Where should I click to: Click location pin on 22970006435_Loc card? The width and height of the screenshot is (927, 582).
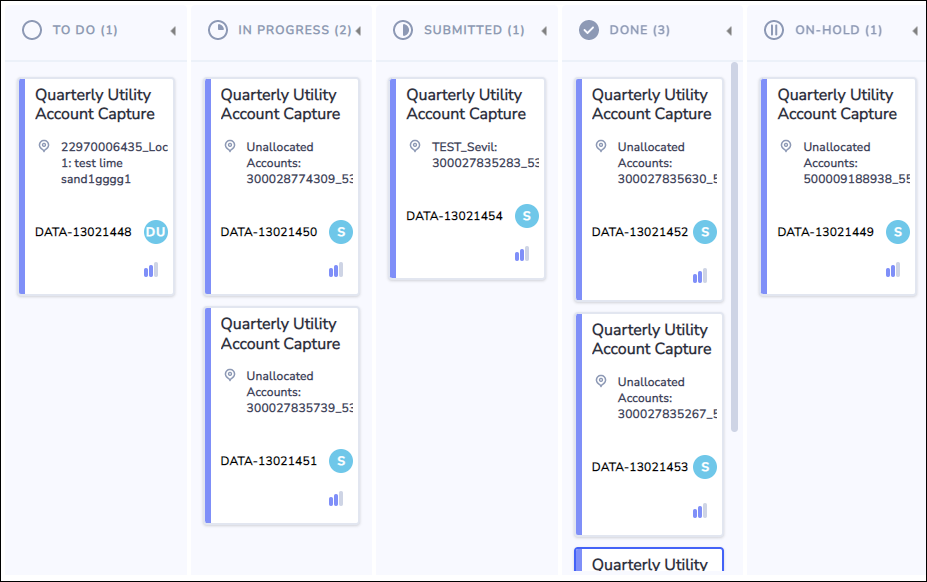(x=44, y=146)
